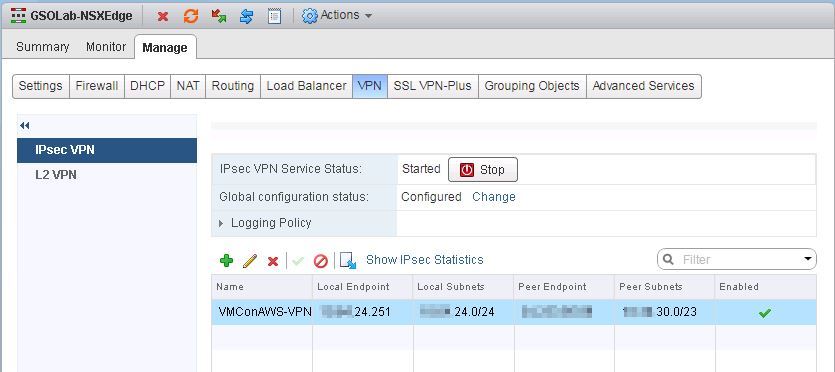Click the document list icon in top toolbar

pyautogui.click(x=274, y=16)
